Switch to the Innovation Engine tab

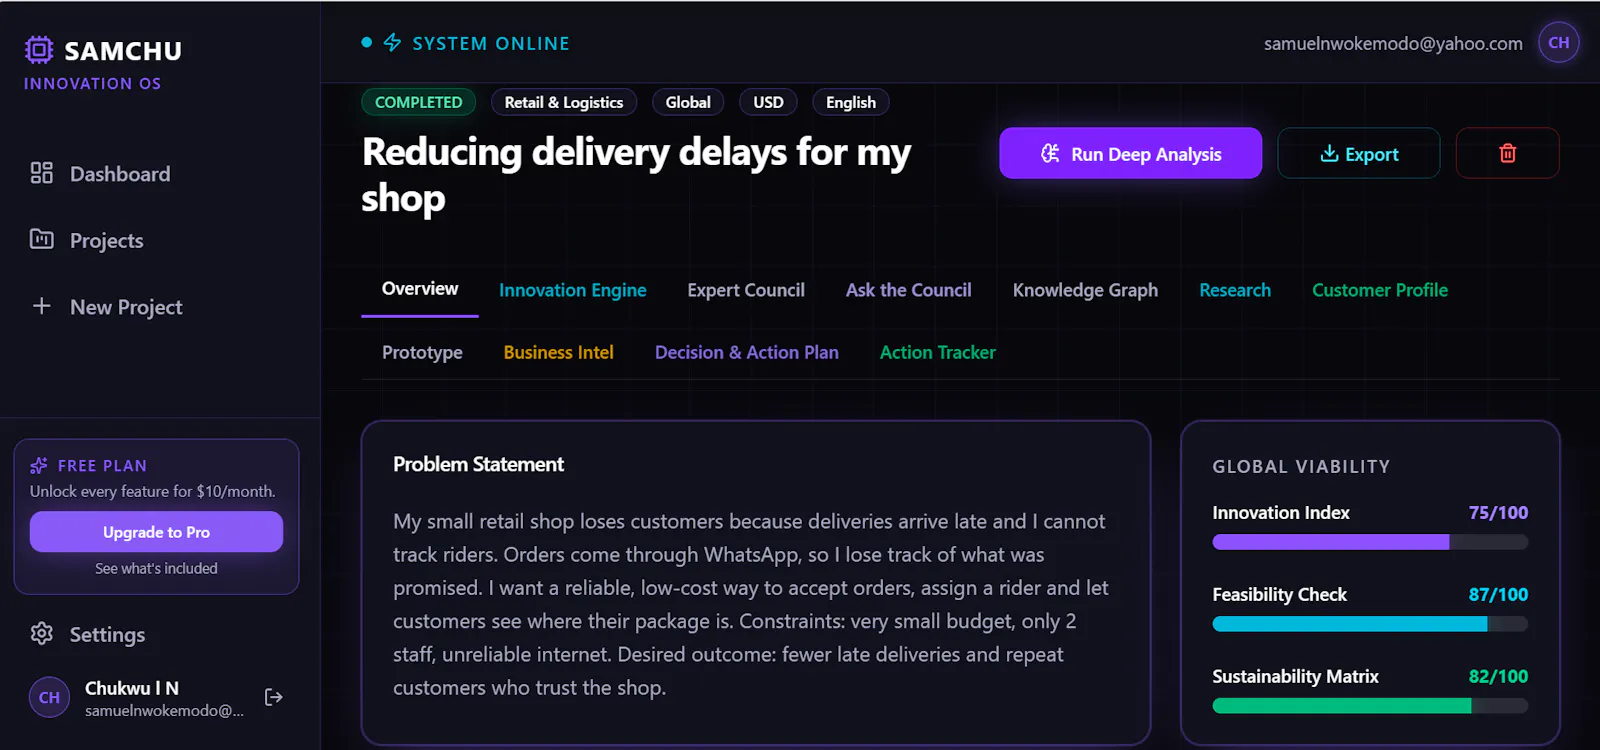pyautogui.click(x=572, y=290)
